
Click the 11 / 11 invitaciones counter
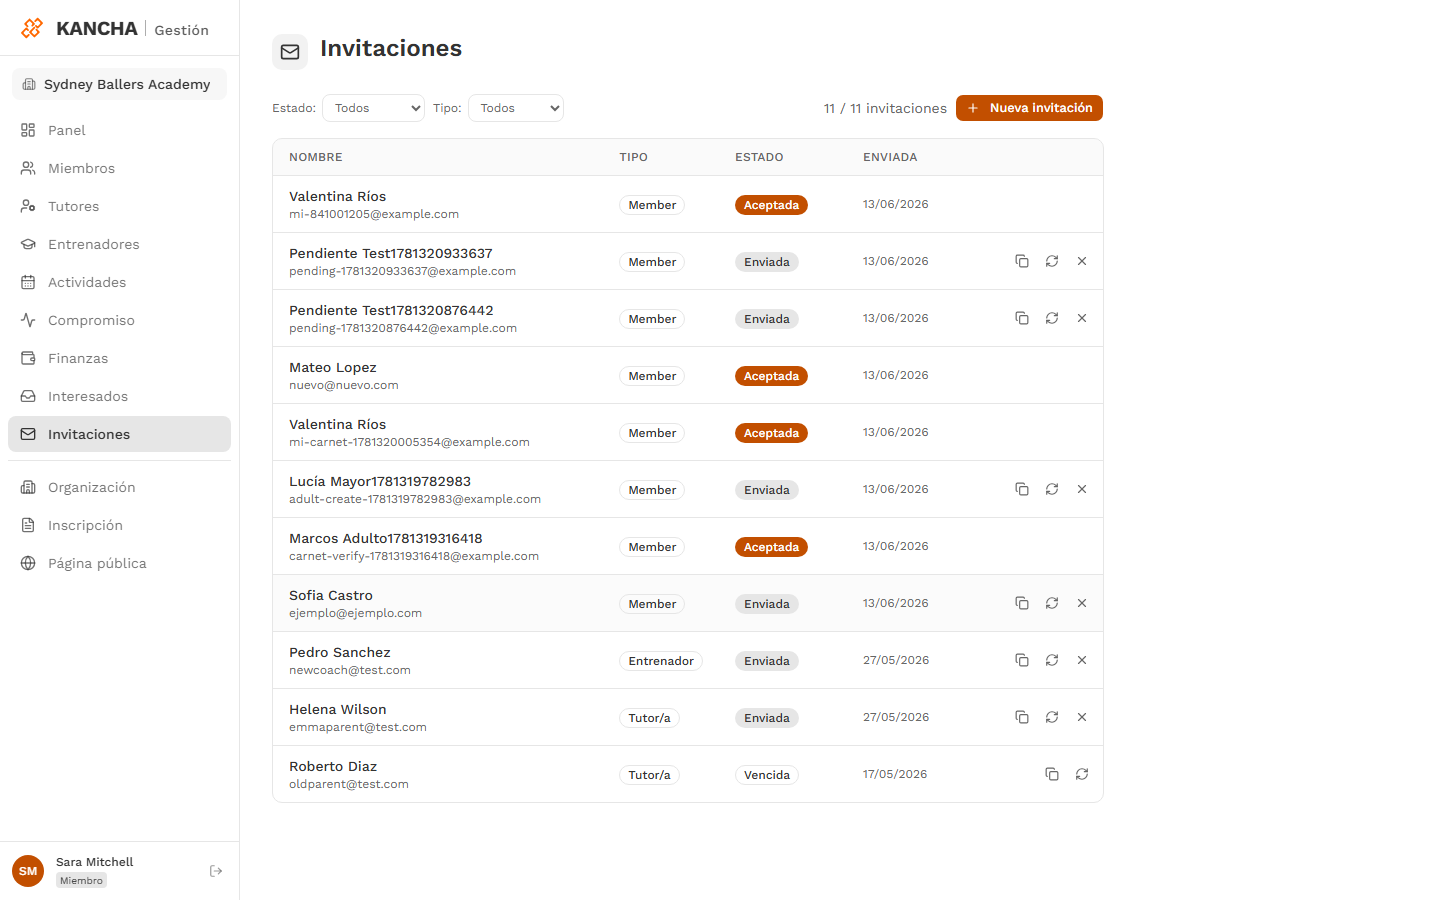[x=885, y=108]
